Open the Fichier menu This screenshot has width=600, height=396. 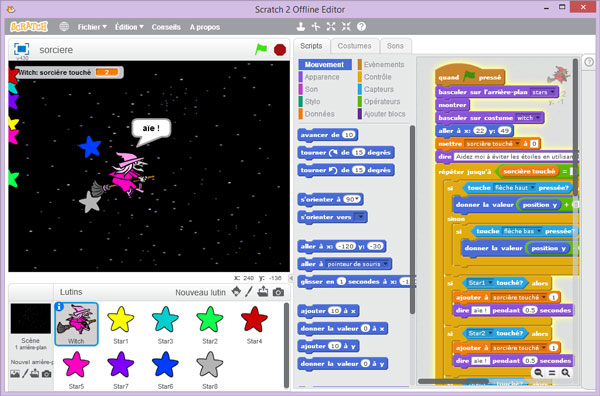(92, 27)
